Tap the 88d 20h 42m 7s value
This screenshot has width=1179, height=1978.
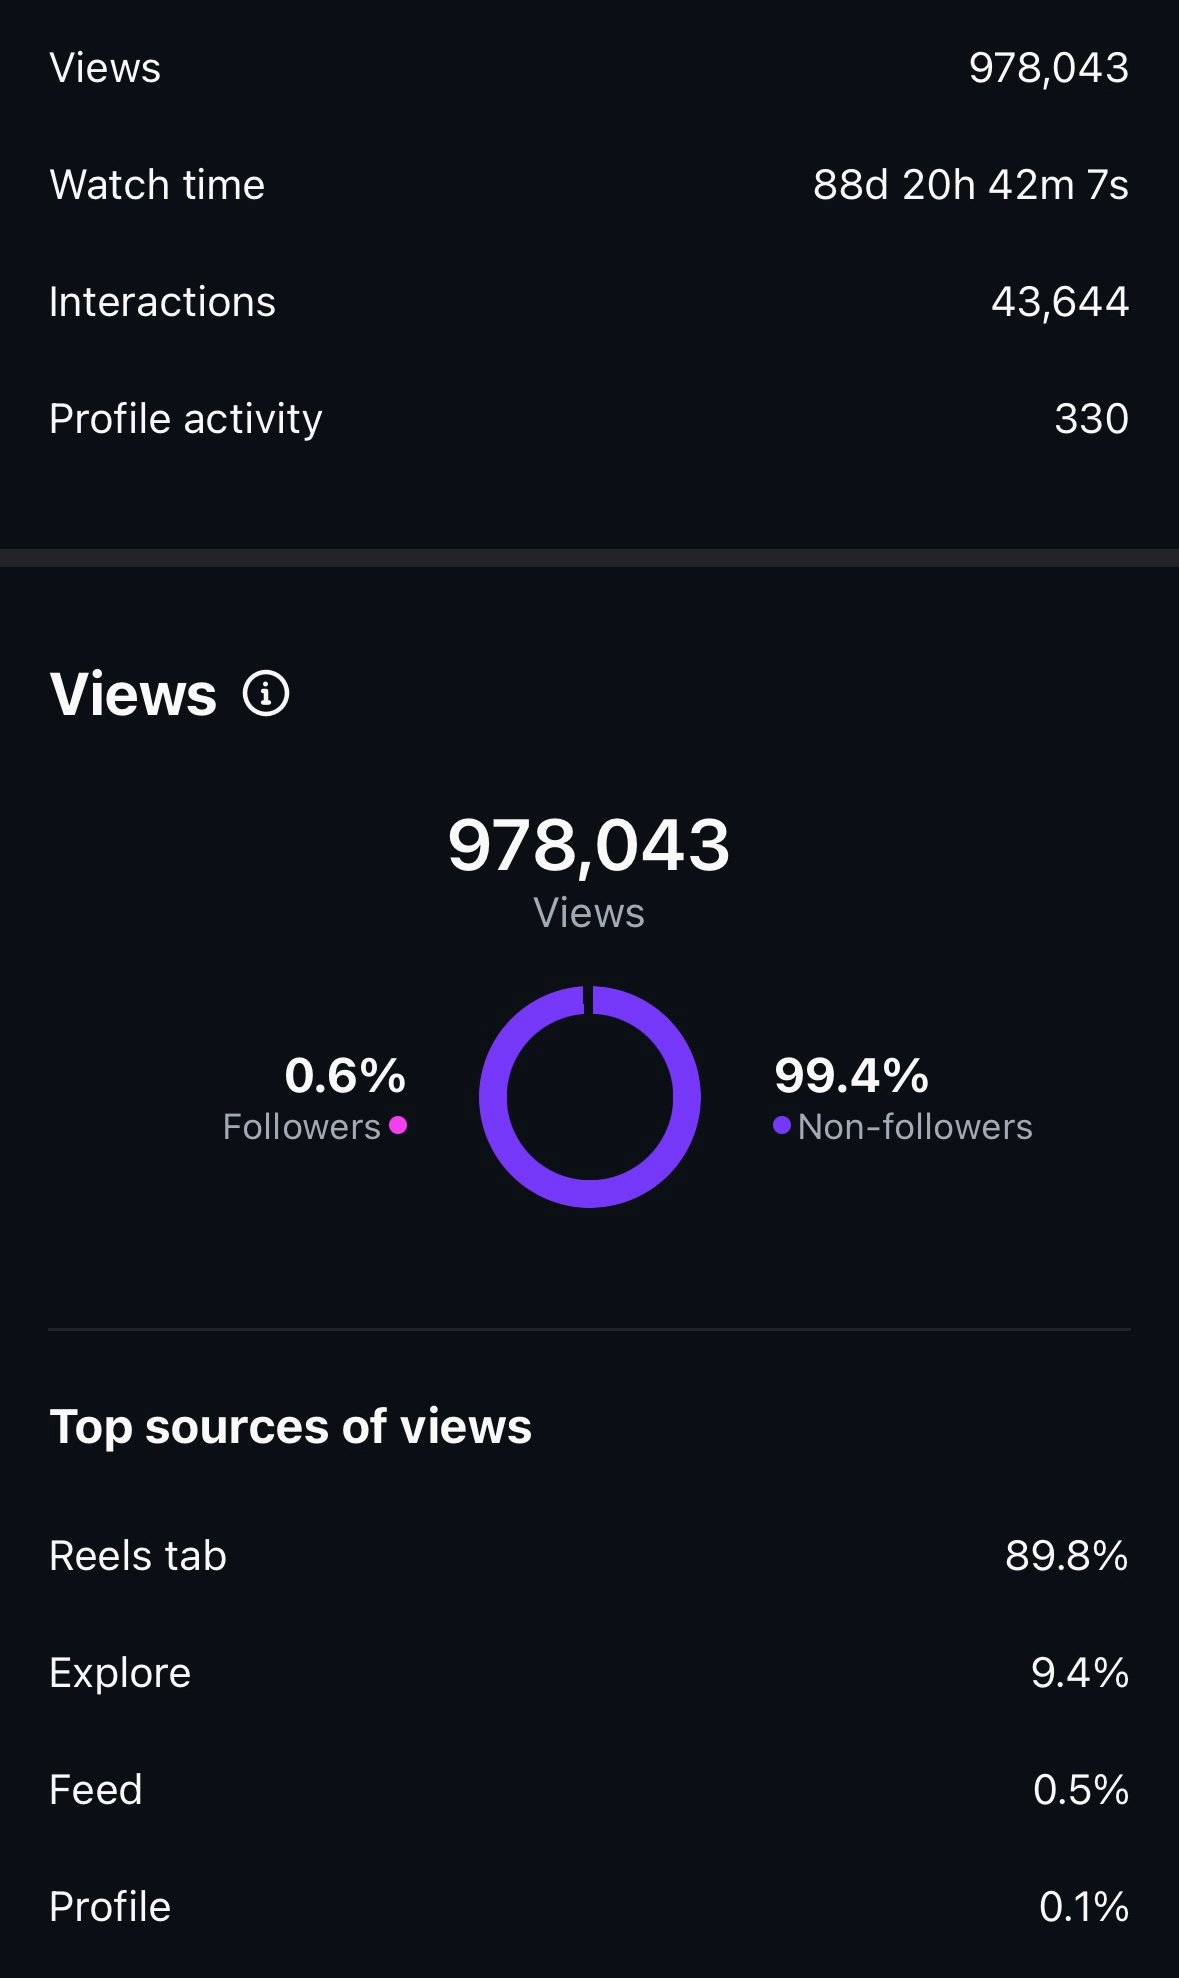[970, 185]
